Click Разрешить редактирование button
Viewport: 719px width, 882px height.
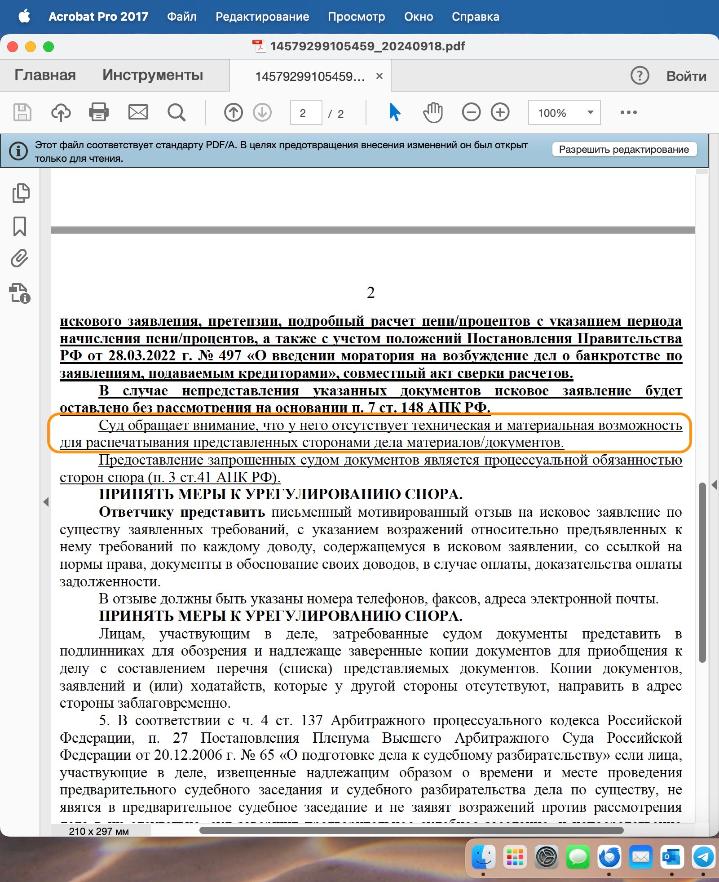pyautogui.click(x=624, y=149)
